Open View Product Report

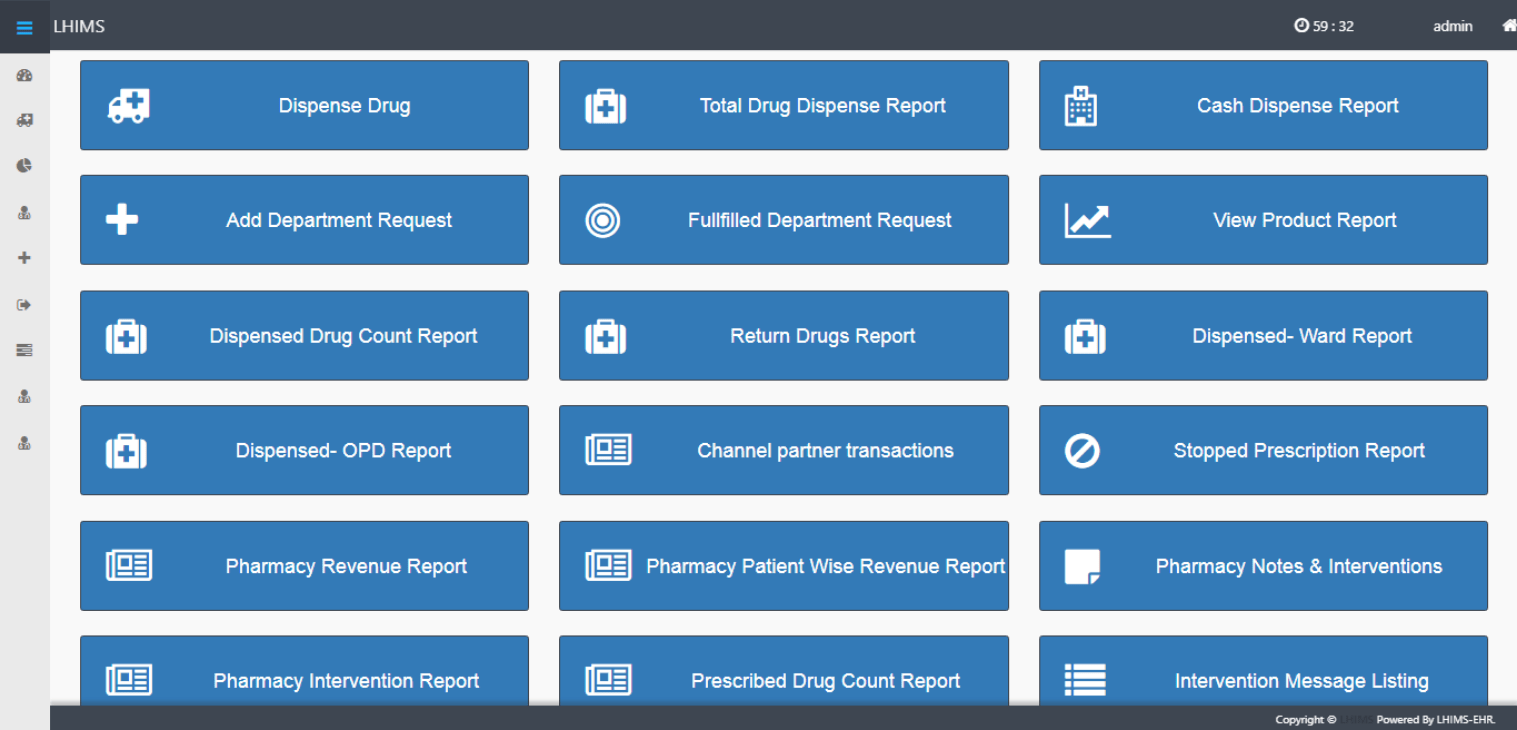click(1263, 220)
